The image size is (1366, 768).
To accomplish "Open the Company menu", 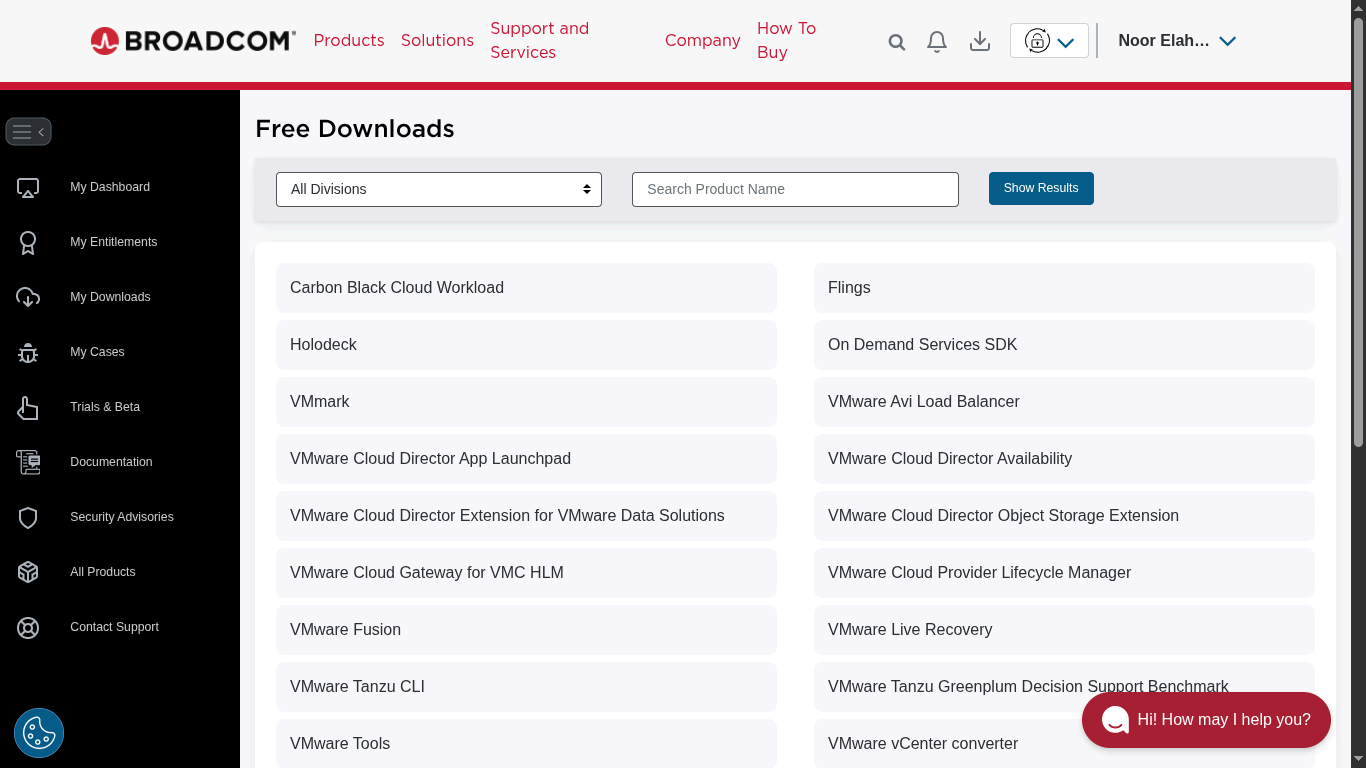I will (x=702, y=41).
